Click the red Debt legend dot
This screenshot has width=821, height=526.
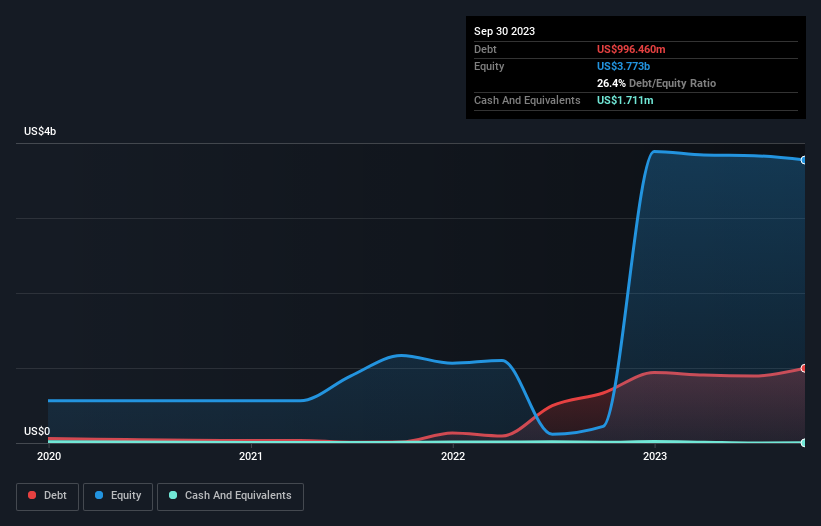pyautogui.click(x=32, y=495)
